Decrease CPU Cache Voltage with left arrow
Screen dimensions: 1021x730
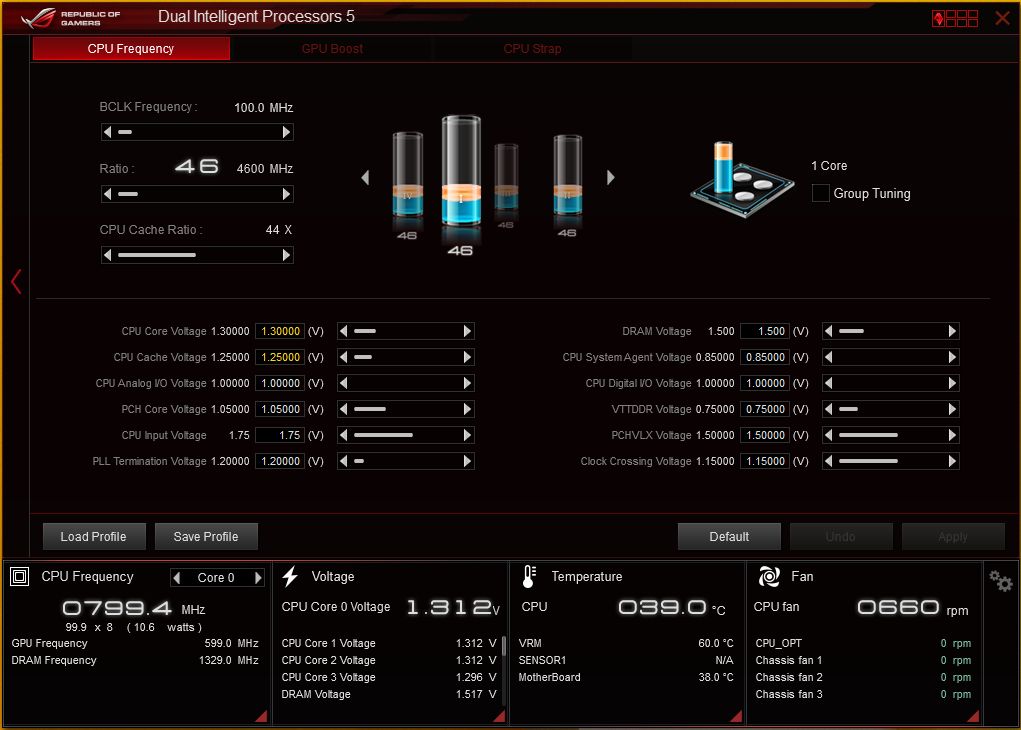click(x=344, y=358)
